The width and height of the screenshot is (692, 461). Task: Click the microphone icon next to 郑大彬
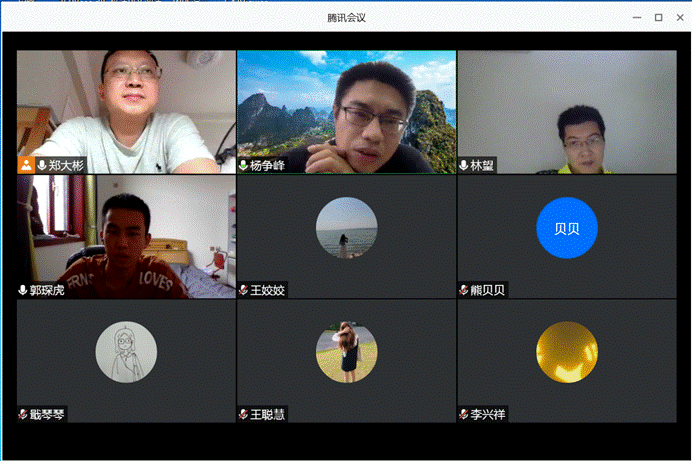[x=42, y=165]
